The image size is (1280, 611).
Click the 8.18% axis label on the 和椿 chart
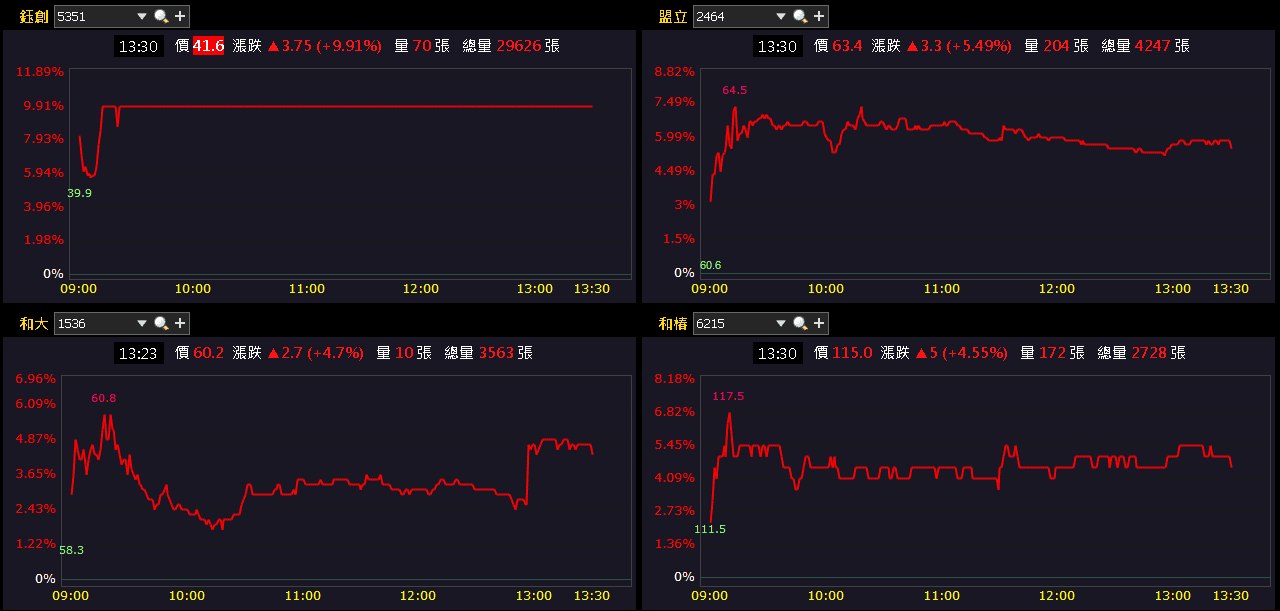click(674, 379)
